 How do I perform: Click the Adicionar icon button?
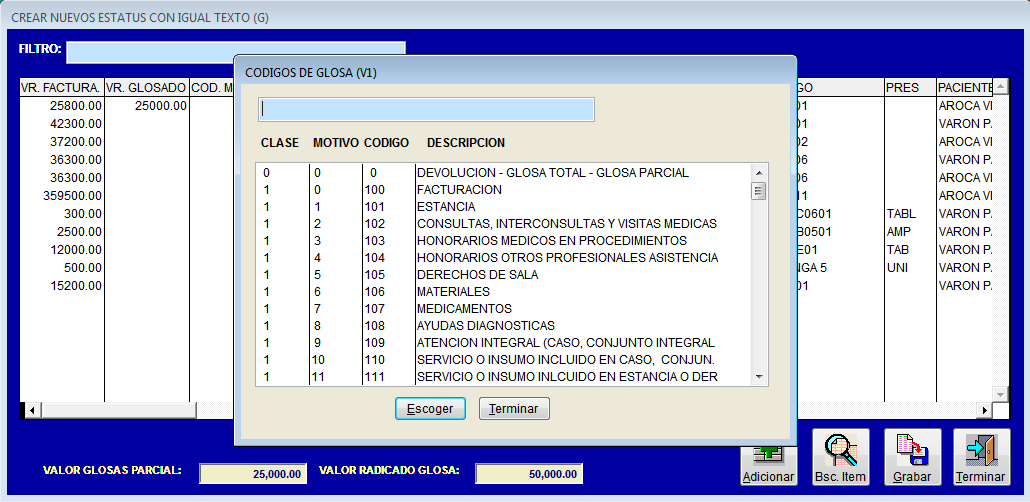769,466
